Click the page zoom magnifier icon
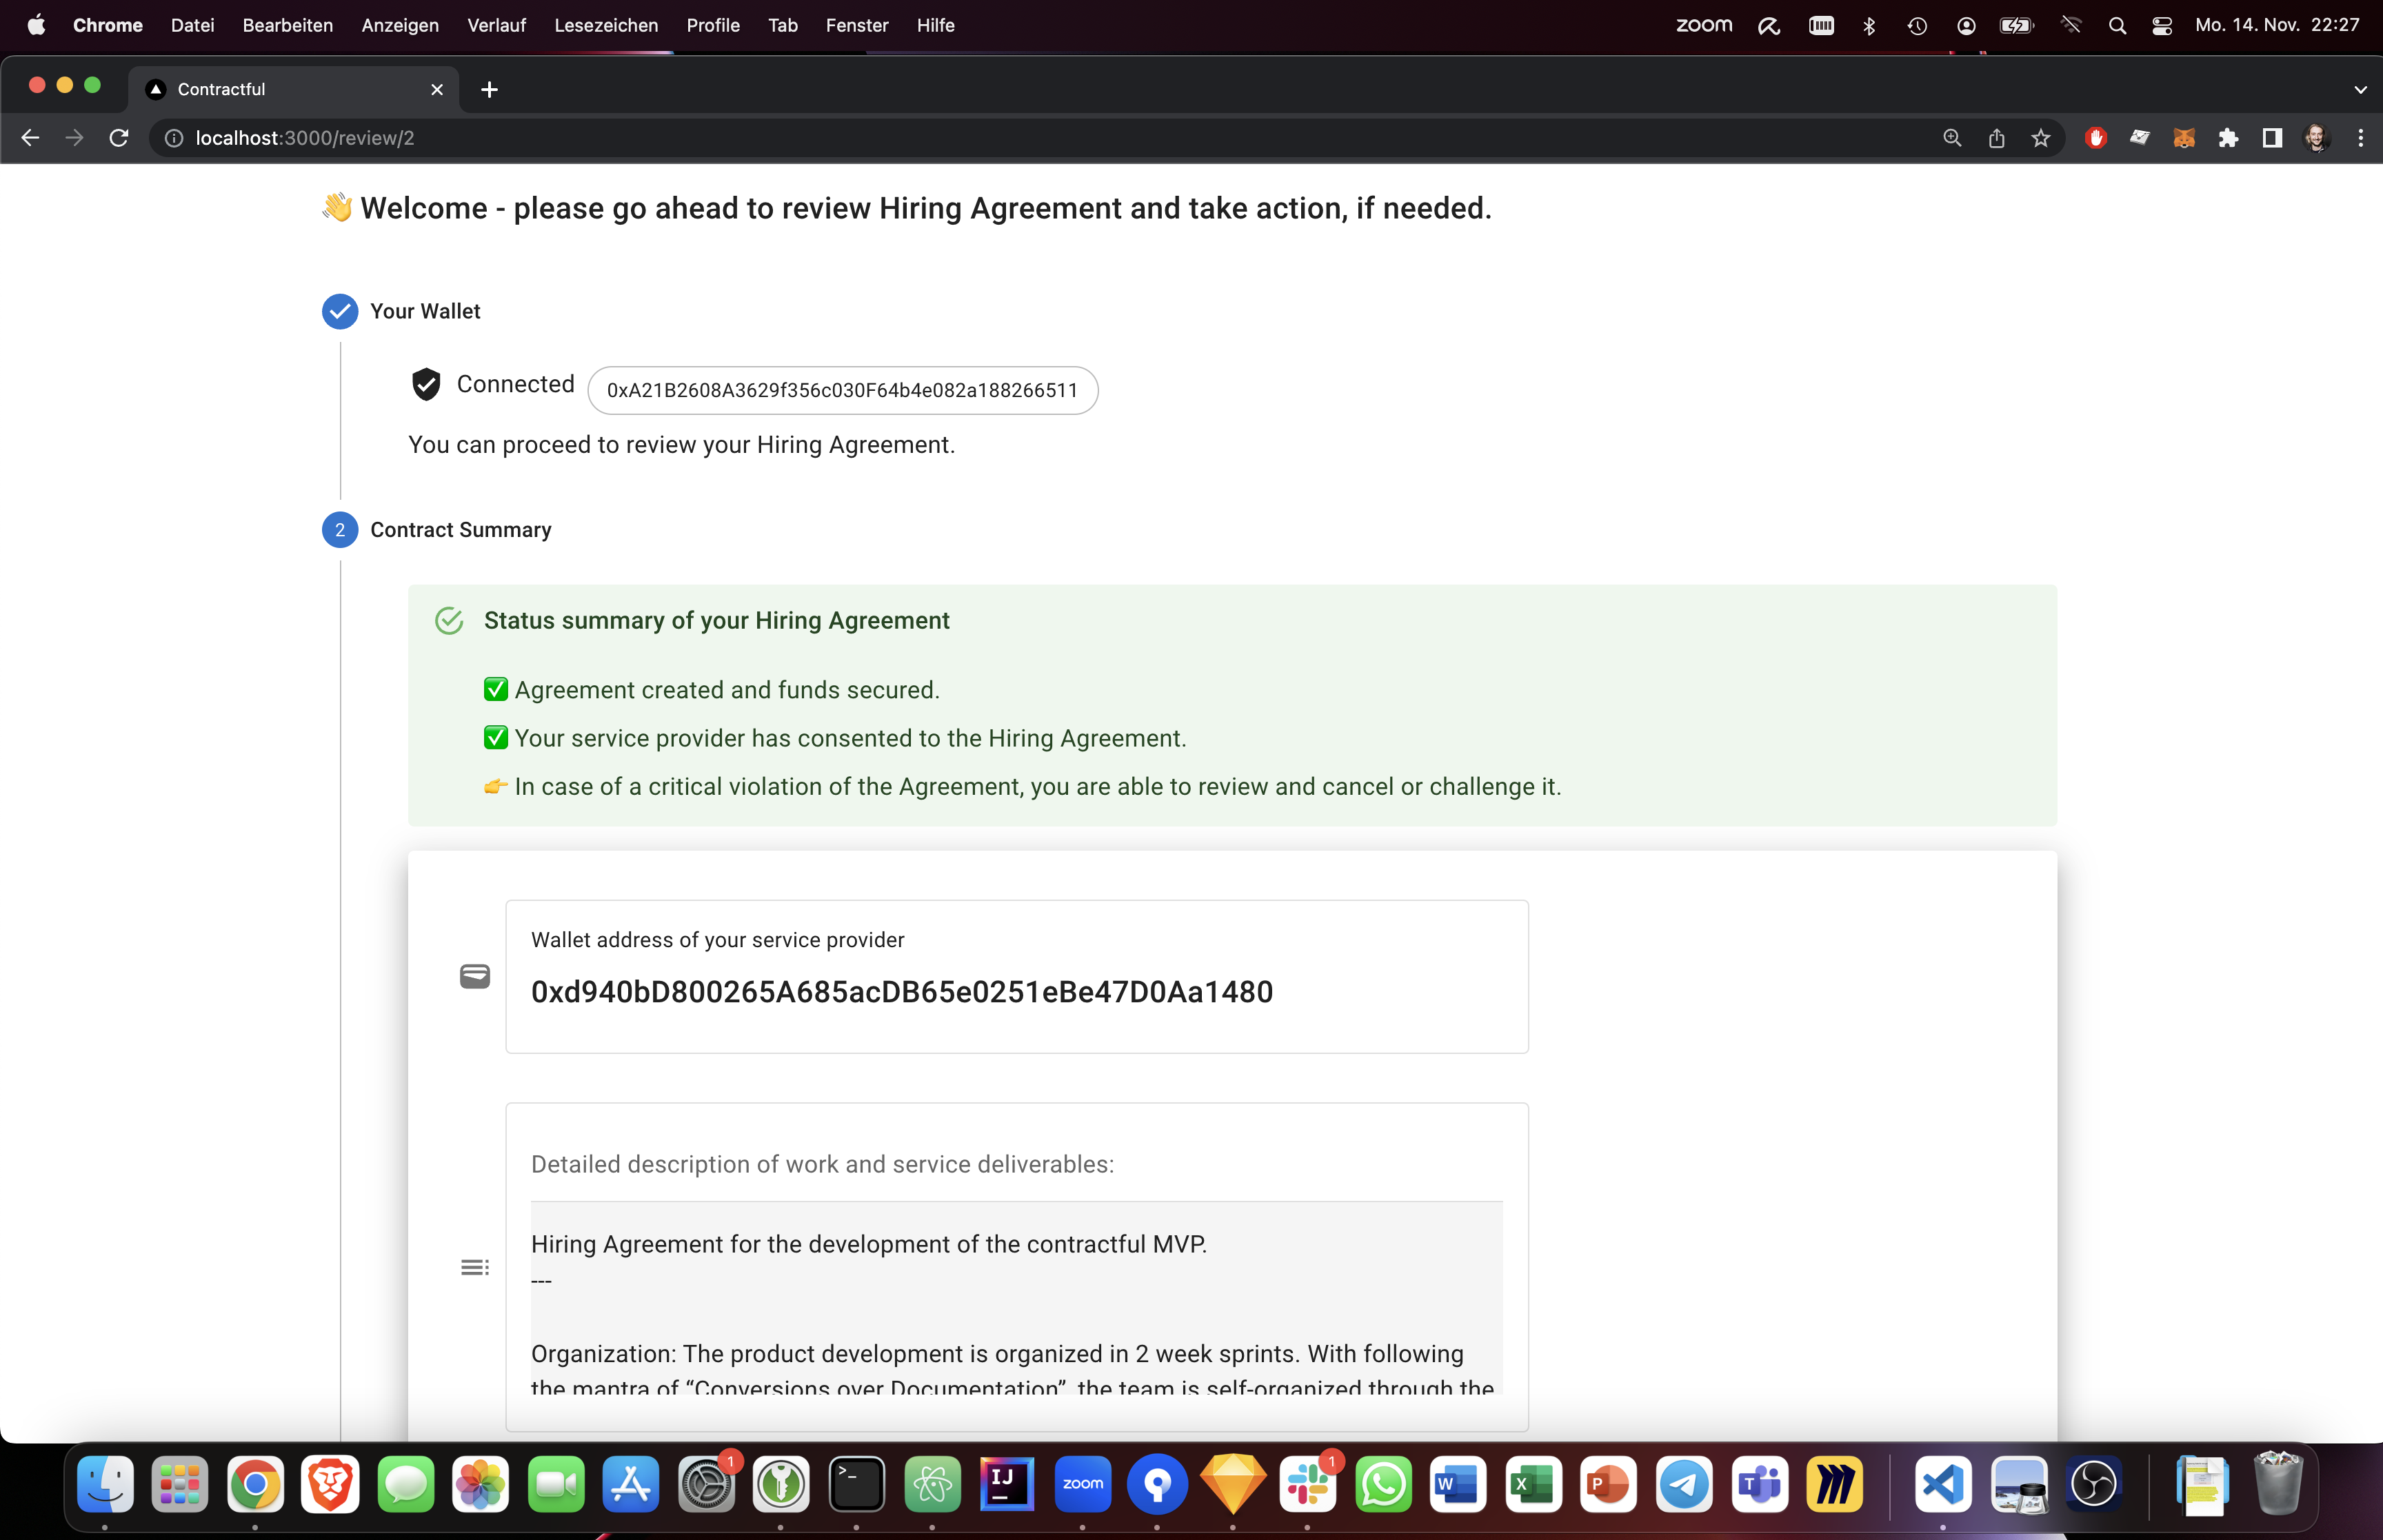 coord(1952,138)
